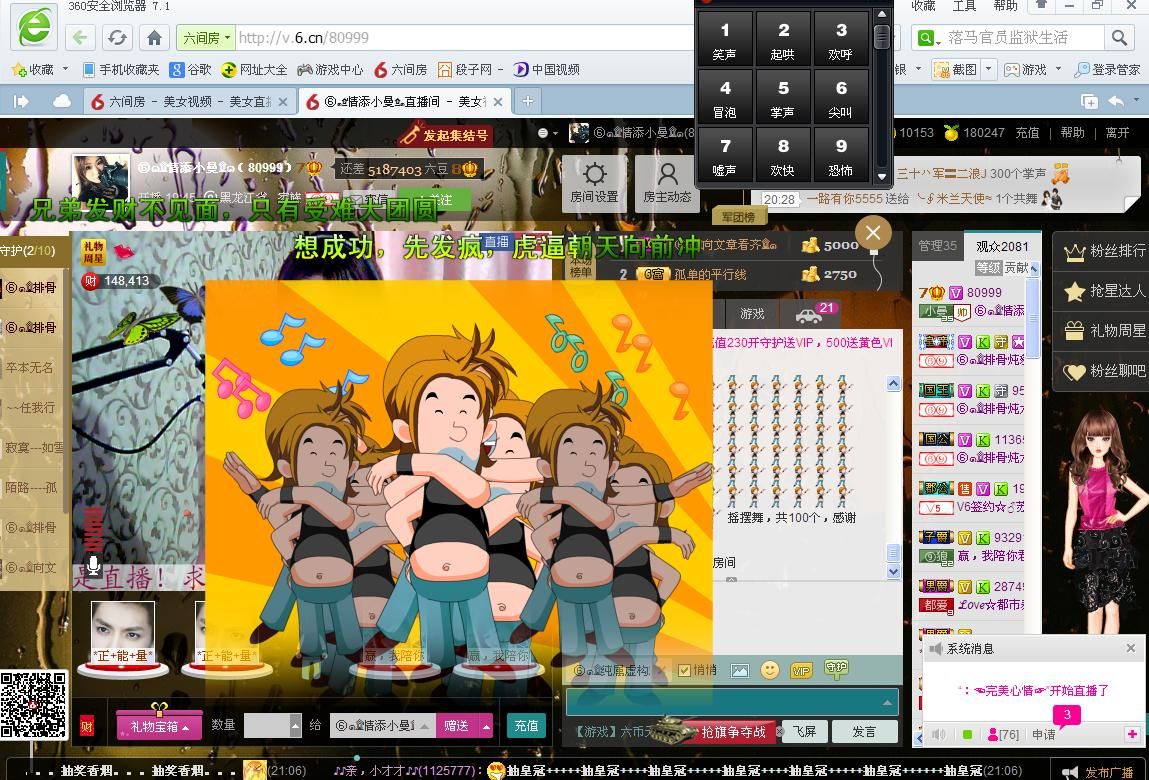Click the picture insert icon in chat
Viewport: 1149px width, 780px height.
coord(740,671)
